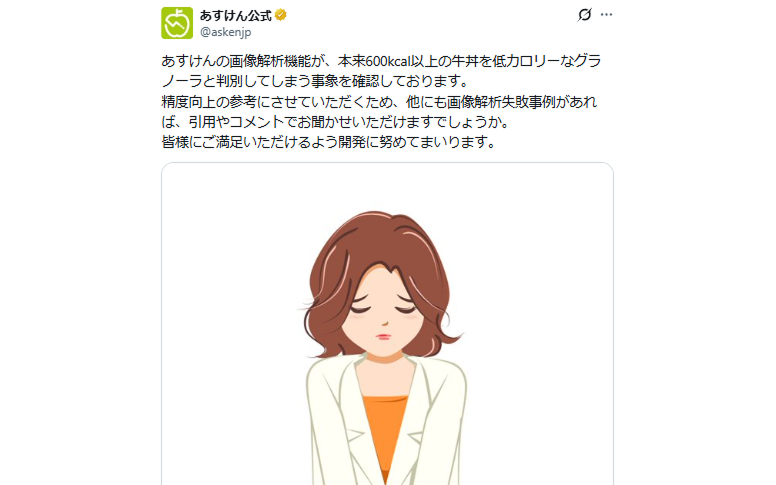This screenshot has height=485, width=776.
Task: Click the line beginning ば、引用やコメント
Action: [335, 122]
